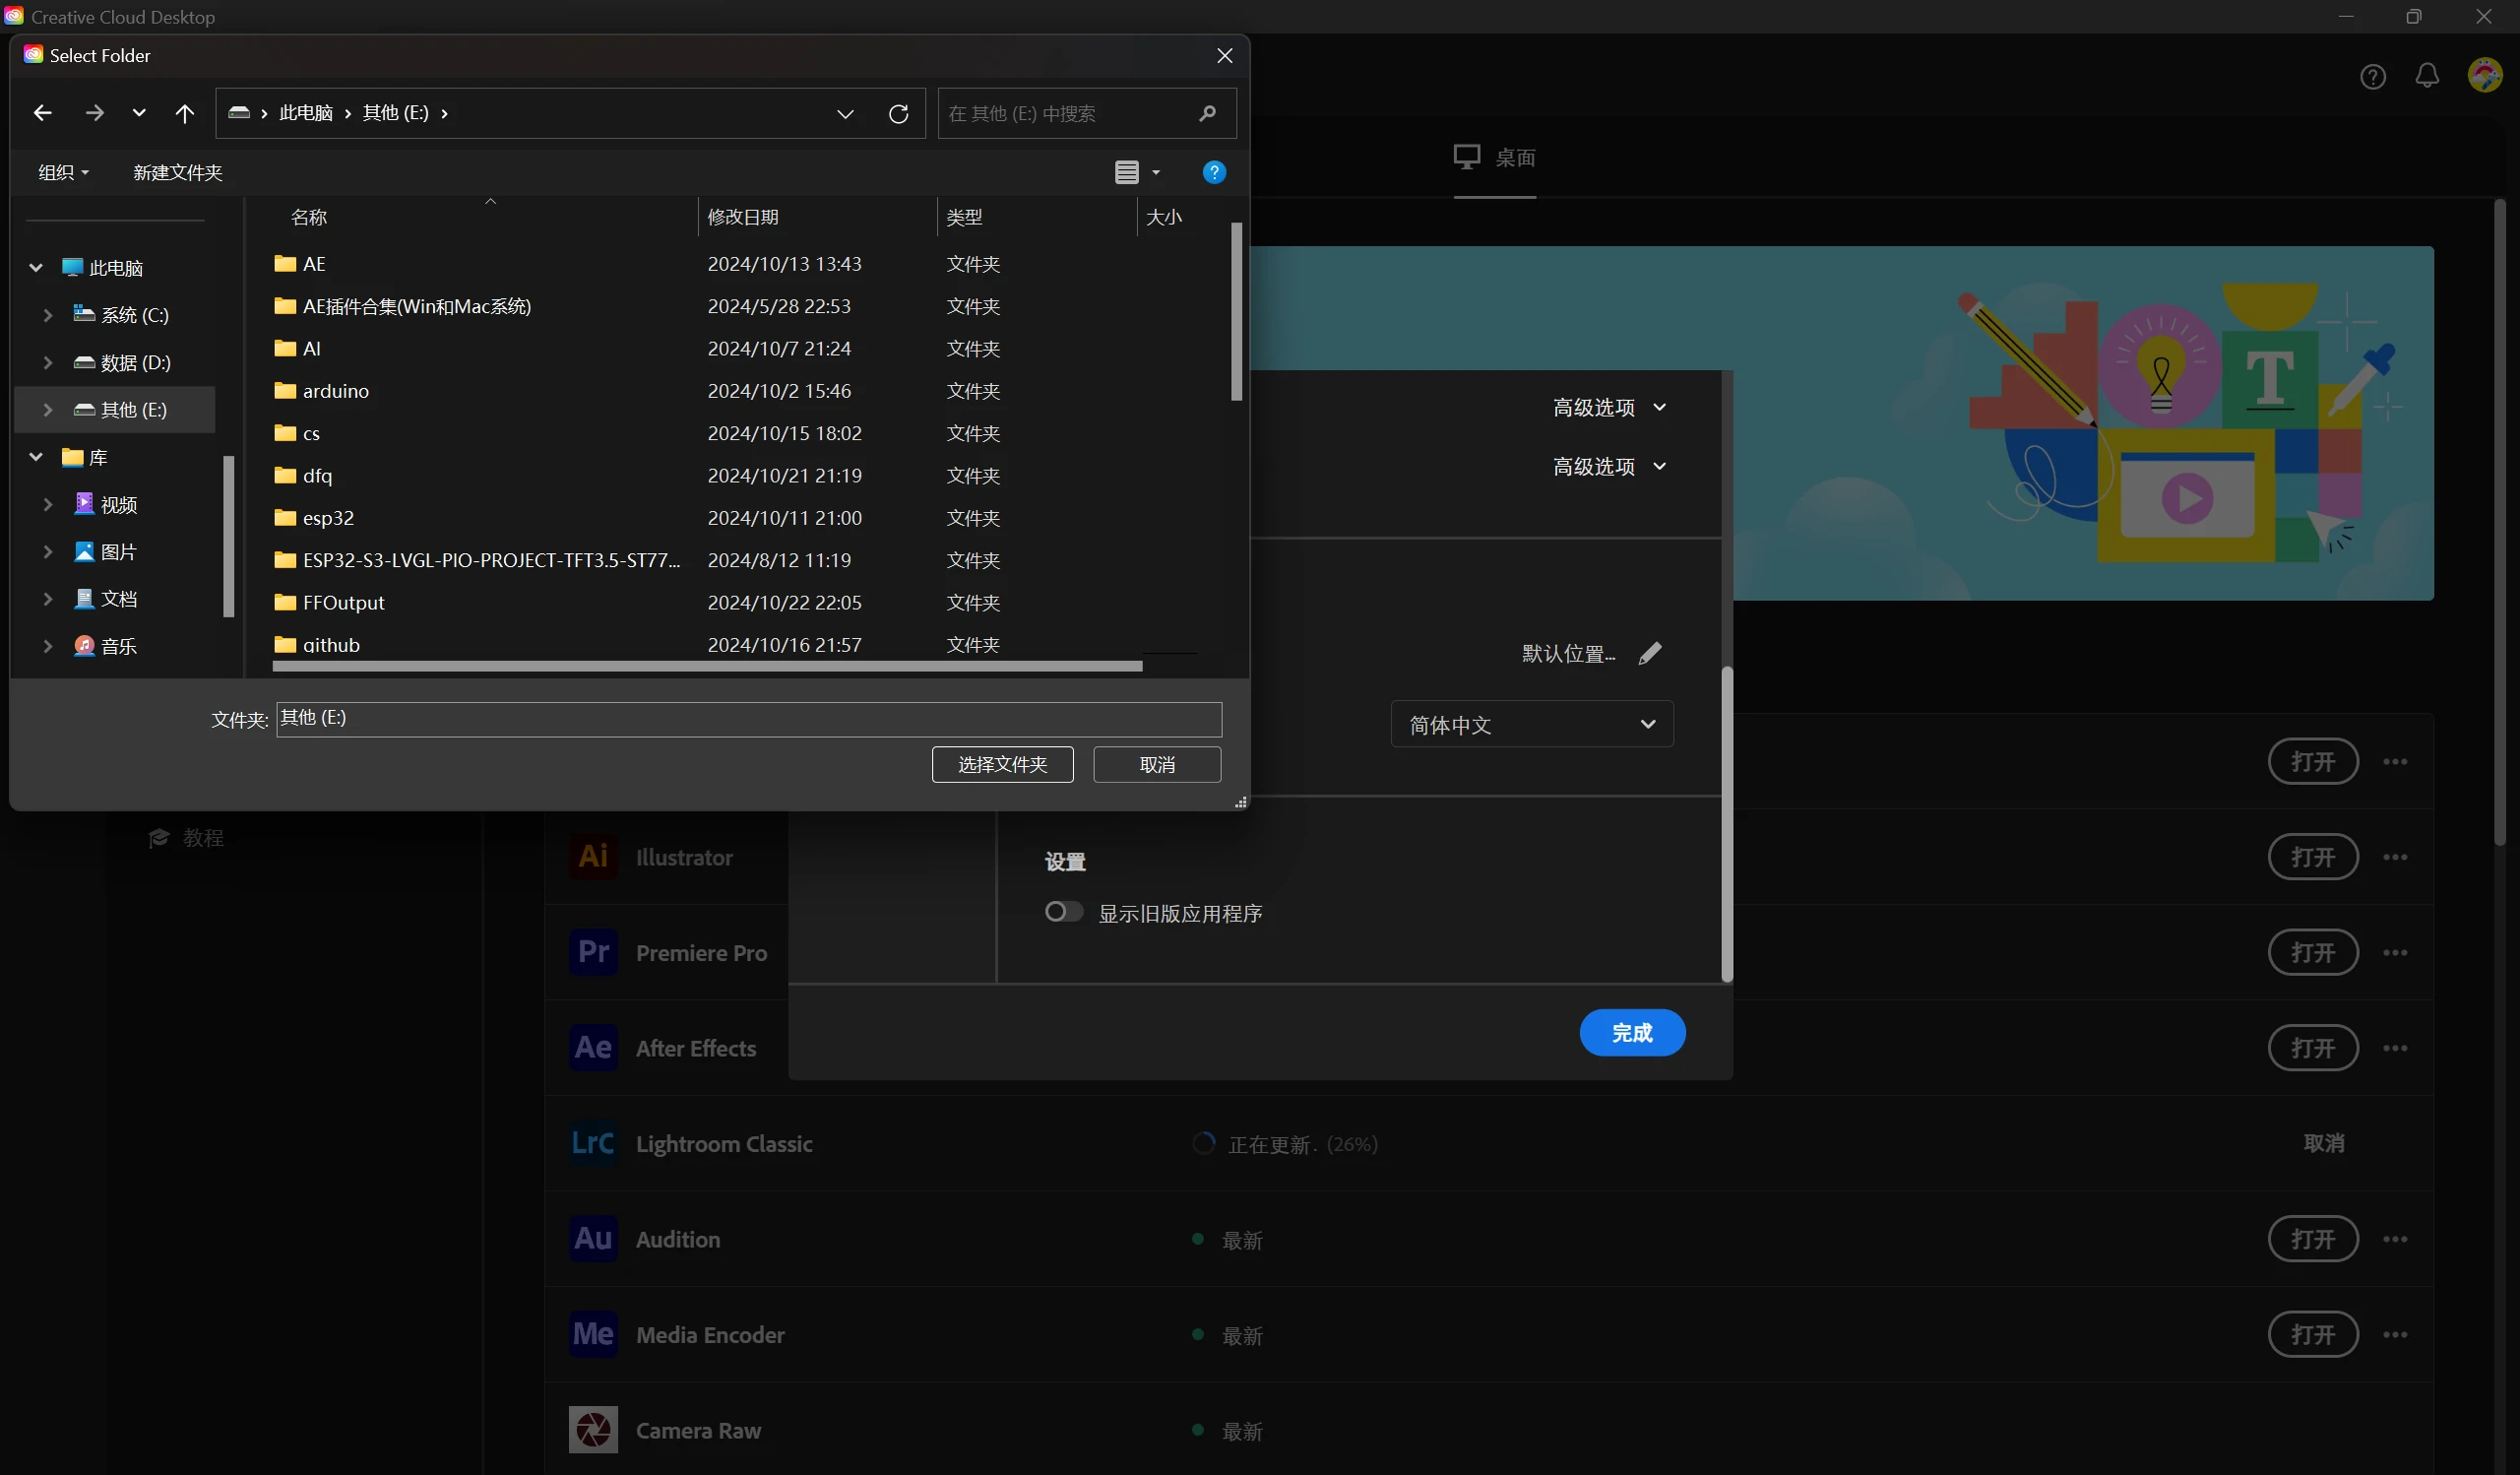Click the Creative Cloud help circle icon
This screenshot has width=2520, height=1475.
(2372, 77)
